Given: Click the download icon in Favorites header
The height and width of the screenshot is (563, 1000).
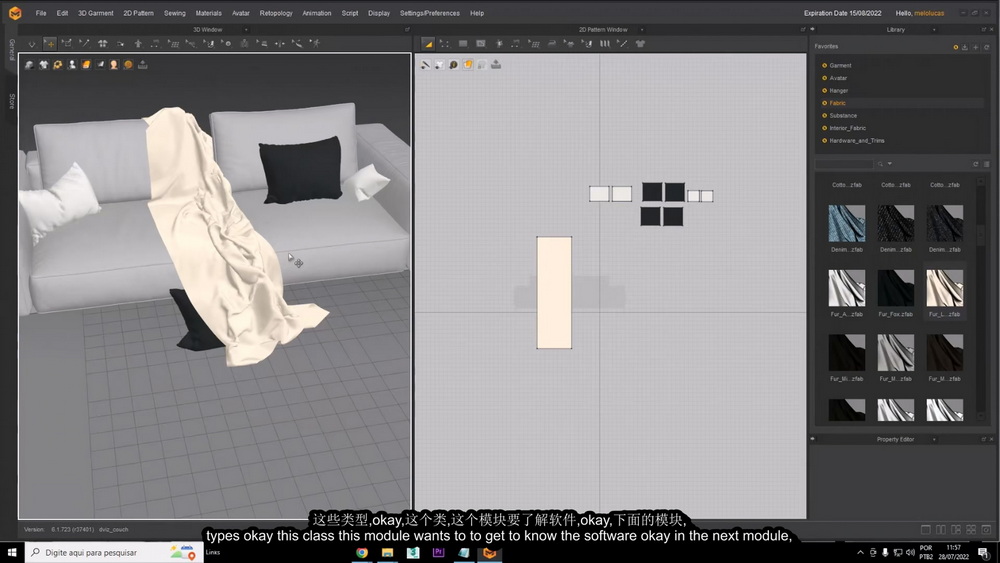Looking at the screenshot, I should point(965,47).
